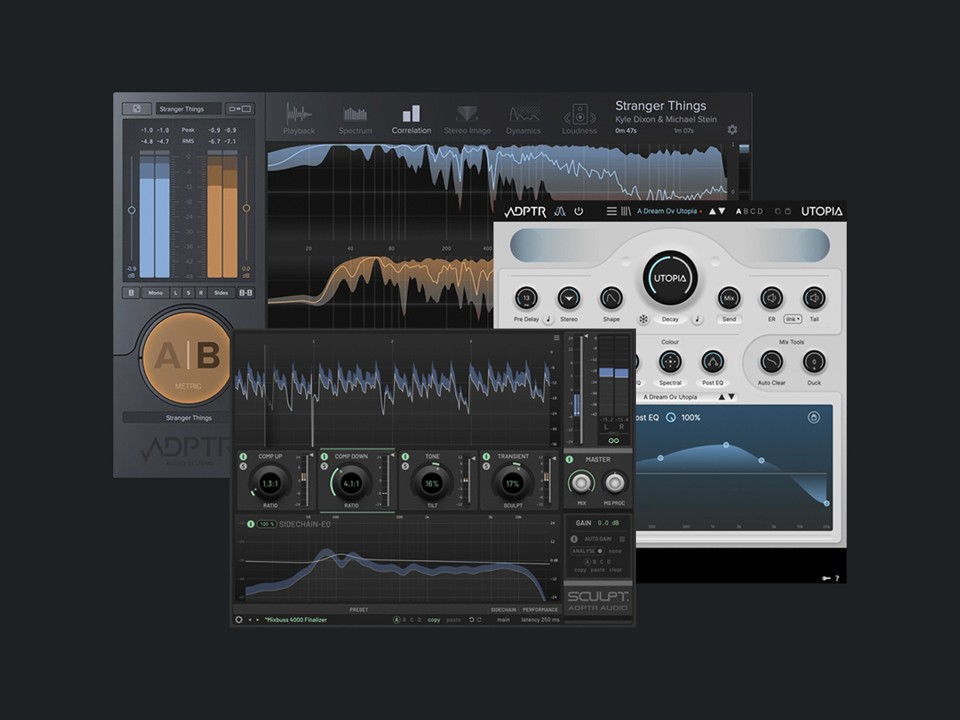This screenshot has height=720, width=960.
Task: Select the Correlation tab
Action: pyautogui.click(x=411, y=119)
